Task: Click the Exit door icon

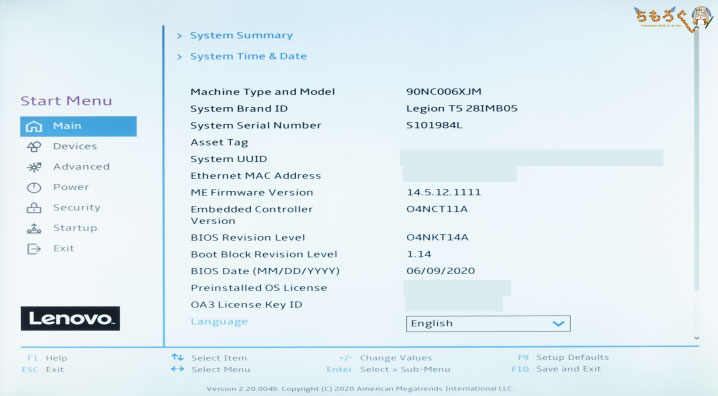Action: point(34,249)
